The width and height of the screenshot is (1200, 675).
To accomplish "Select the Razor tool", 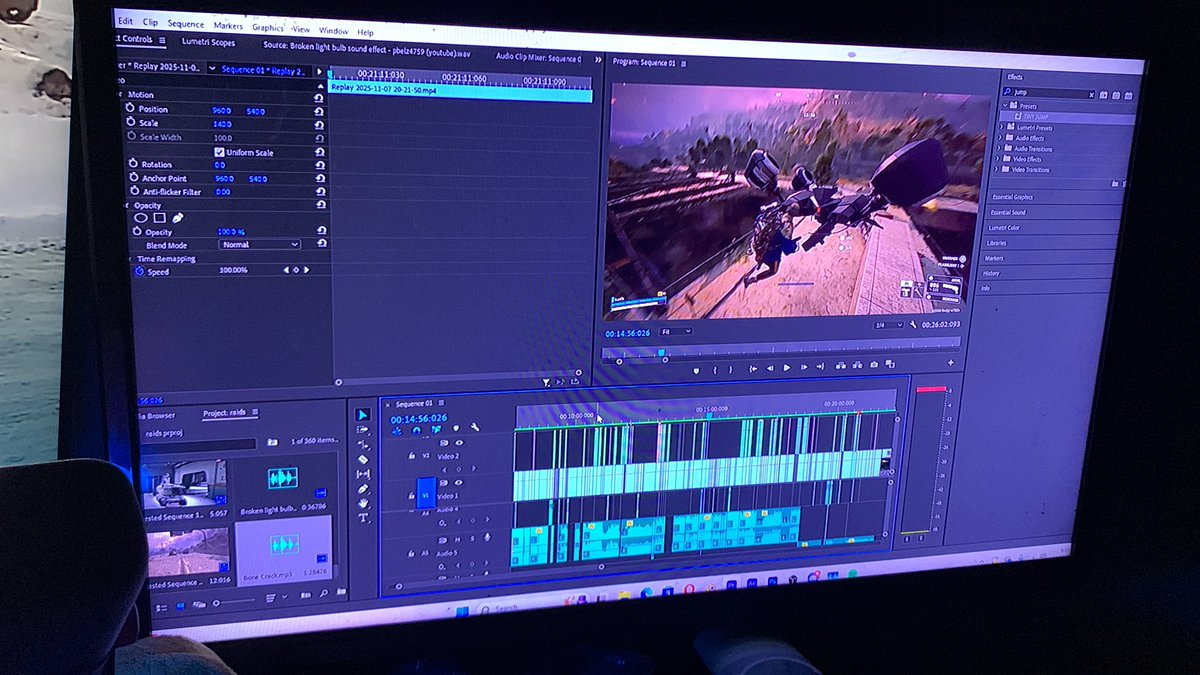I will coord(363,459).
